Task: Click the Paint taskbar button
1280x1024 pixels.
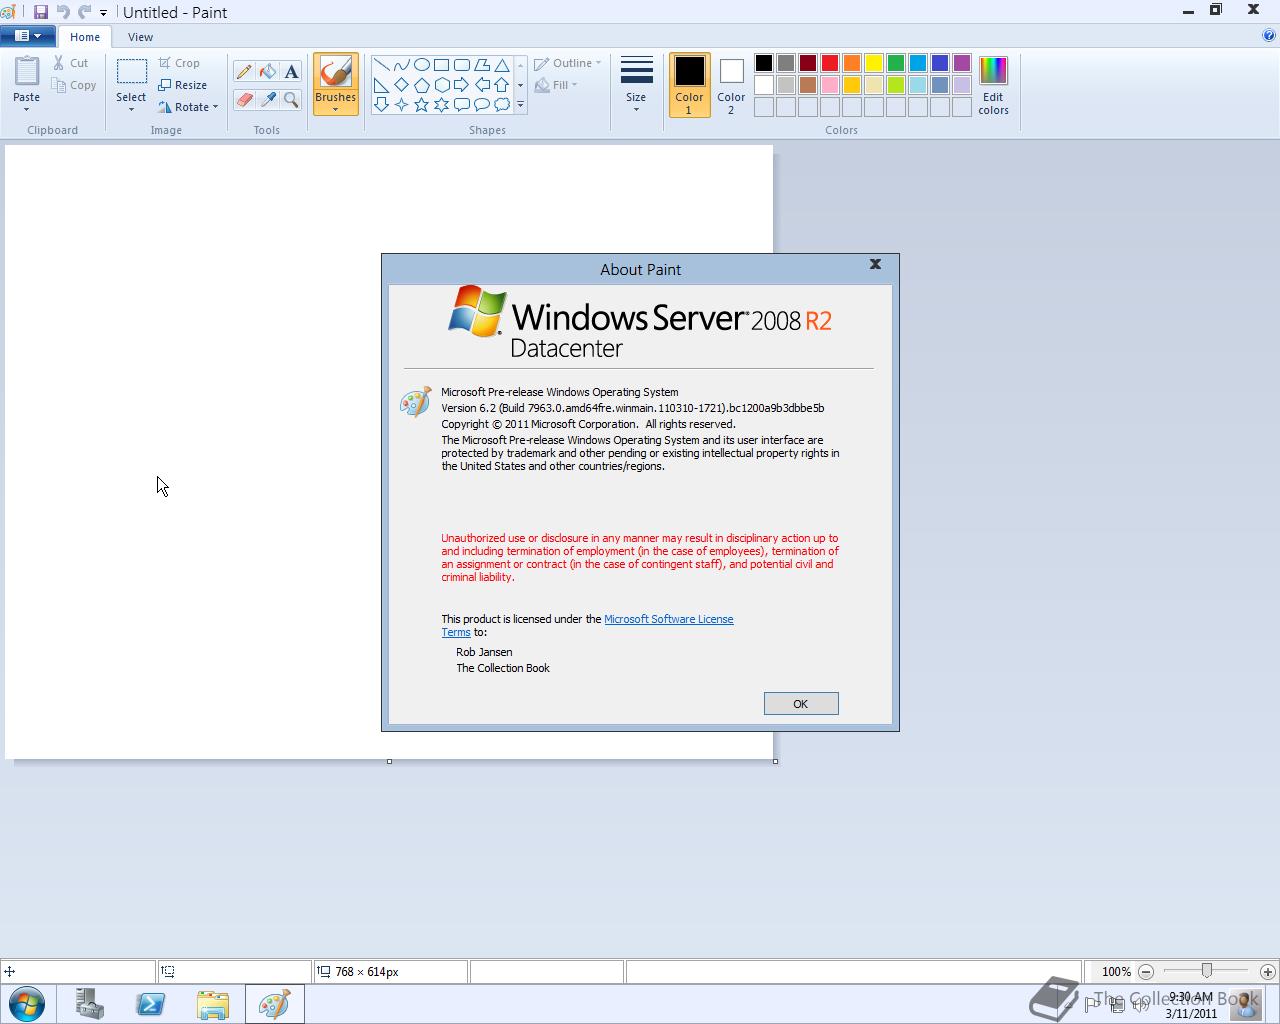Action: point(274,1004)
